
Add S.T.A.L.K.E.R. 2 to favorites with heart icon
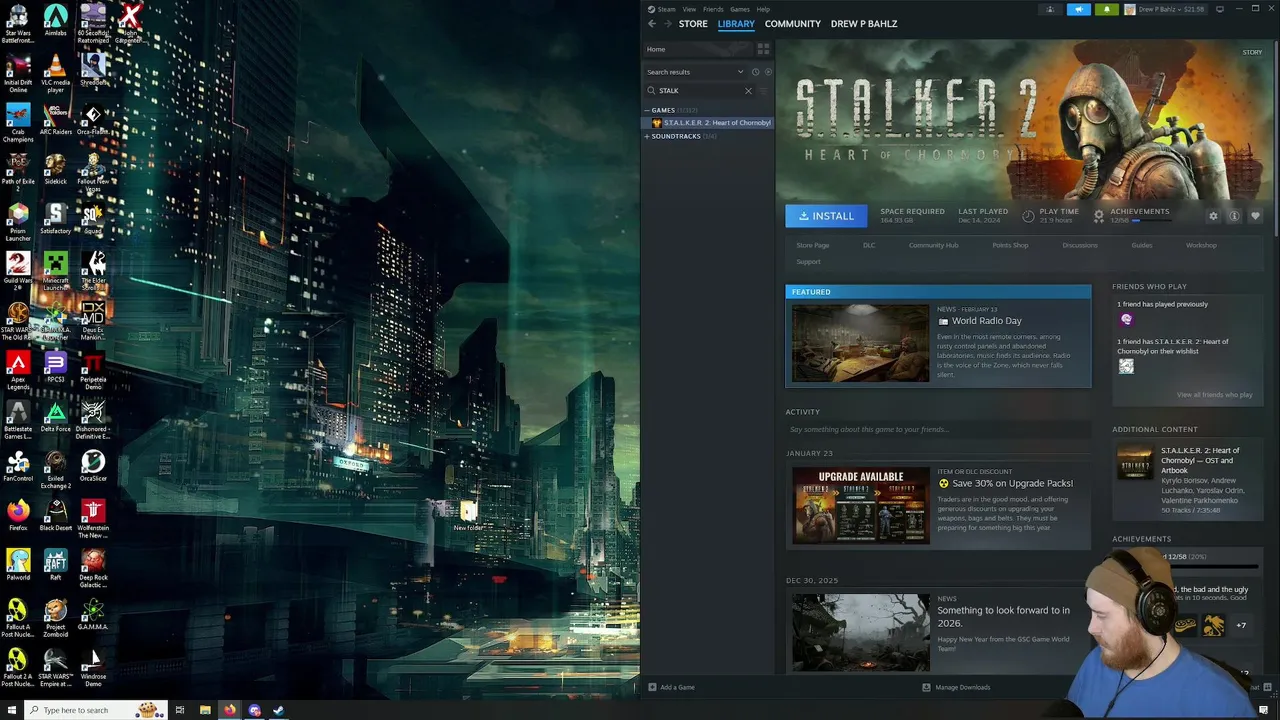click(1255, 216)
